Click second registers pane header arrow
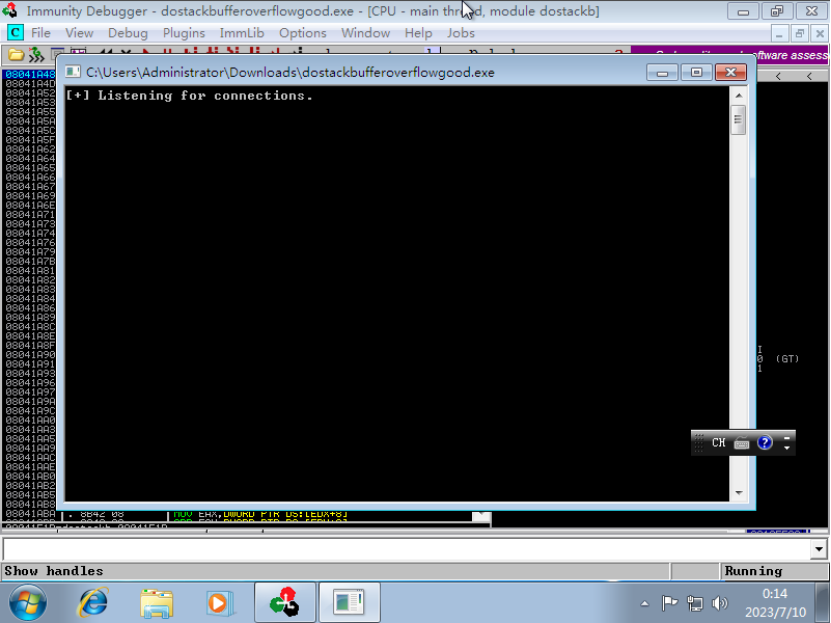 coord(809,76)
